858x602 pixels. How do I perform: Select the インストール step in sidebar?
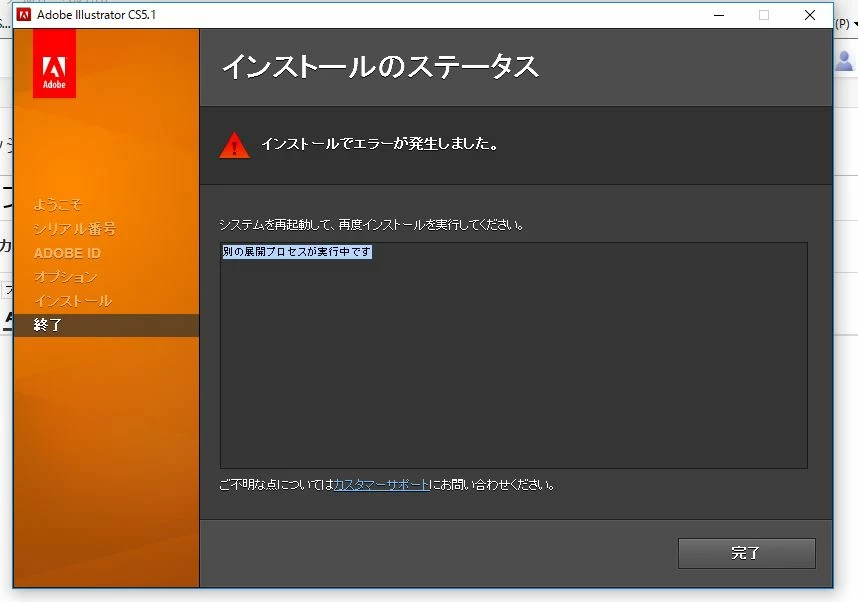click(x=73, y=300)
